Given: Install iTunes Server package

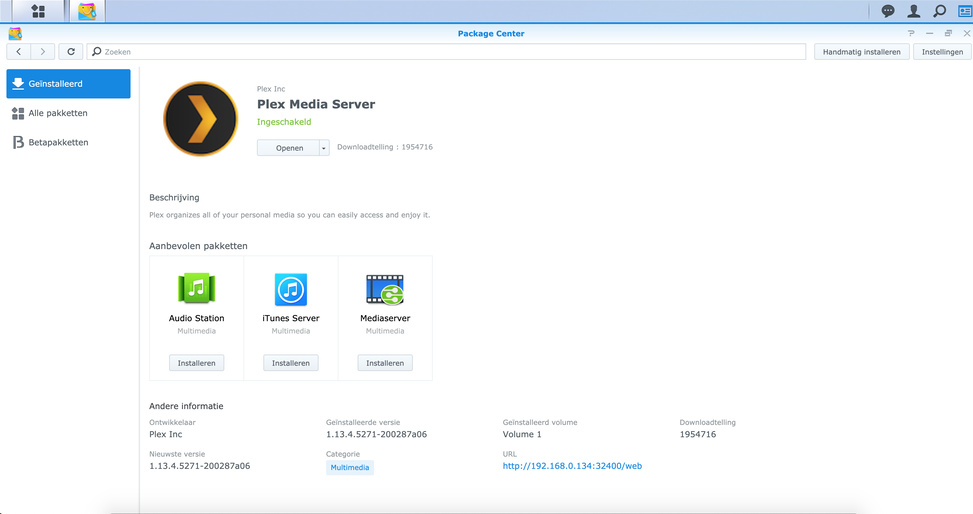Looking at the screenshot, I should tap(291, 363).
